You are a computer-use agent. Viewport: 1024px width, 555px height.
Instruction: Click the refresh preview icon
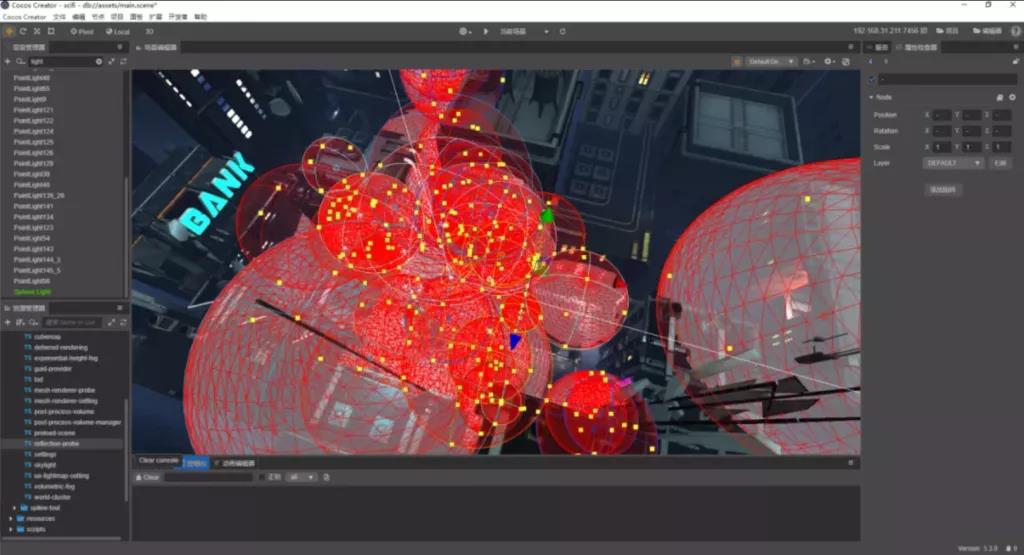[x=562, y=31]
